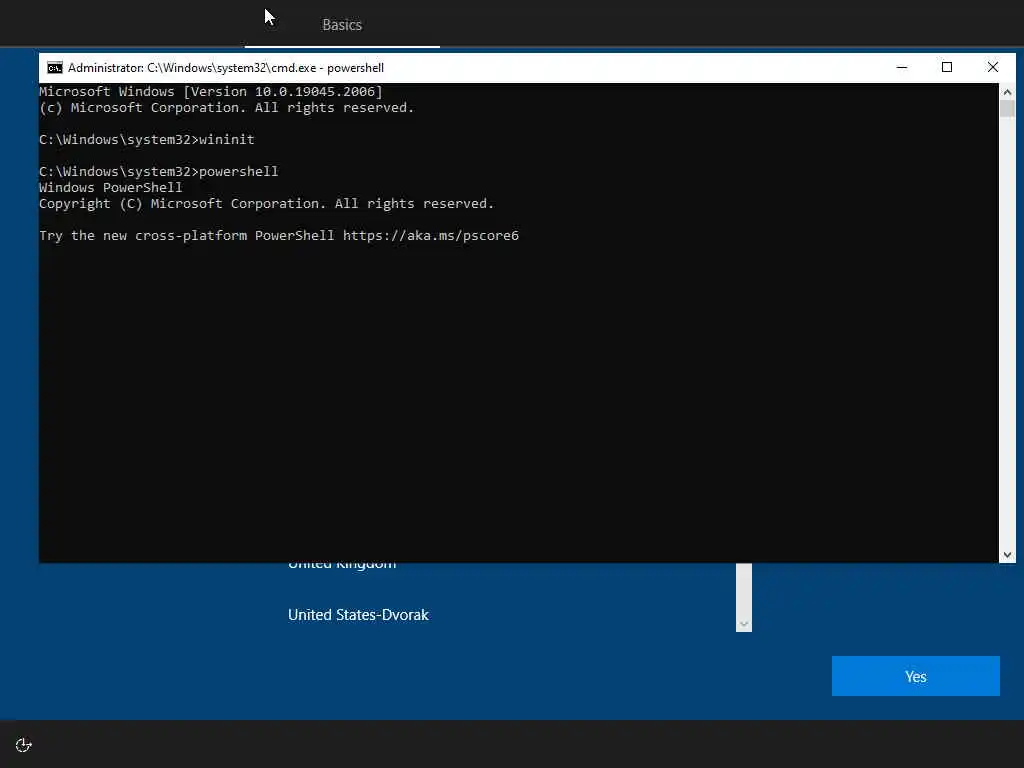Click the 'Copyright (C) Microsoft Corporation' PowerShell line
This screenshot has width=1024, height=768.
[x=266, y=203]
